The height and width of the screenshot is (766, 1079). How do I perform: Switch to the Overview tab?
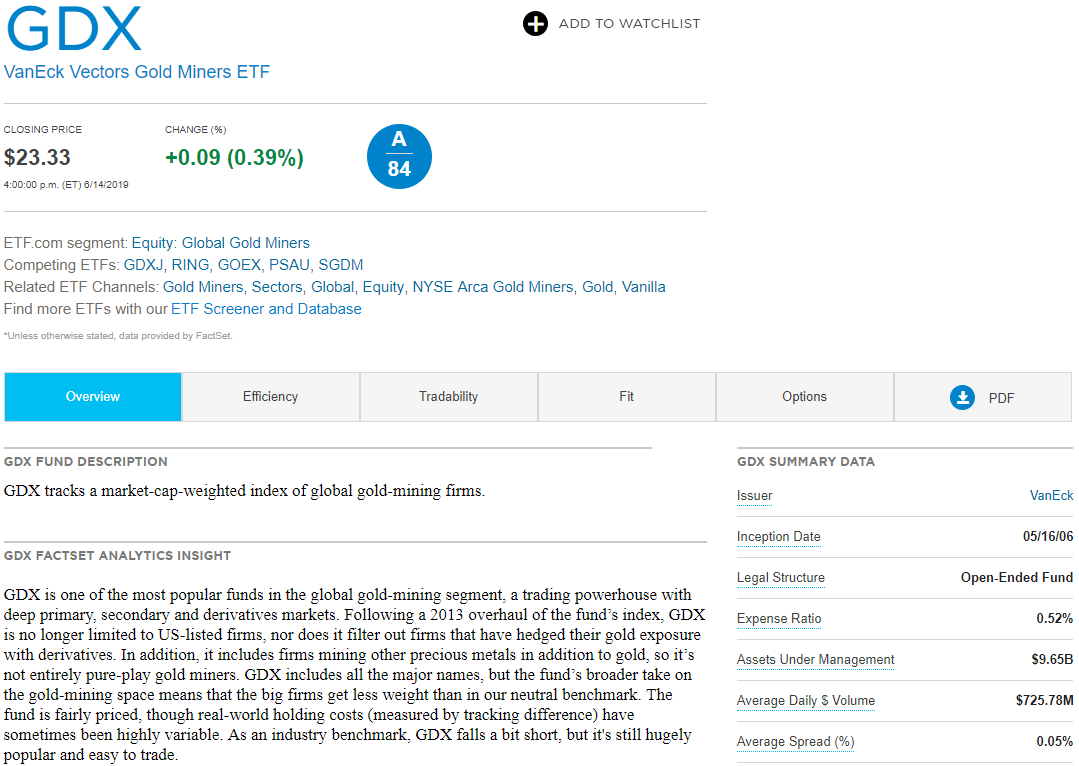click(x=93, y=397)
